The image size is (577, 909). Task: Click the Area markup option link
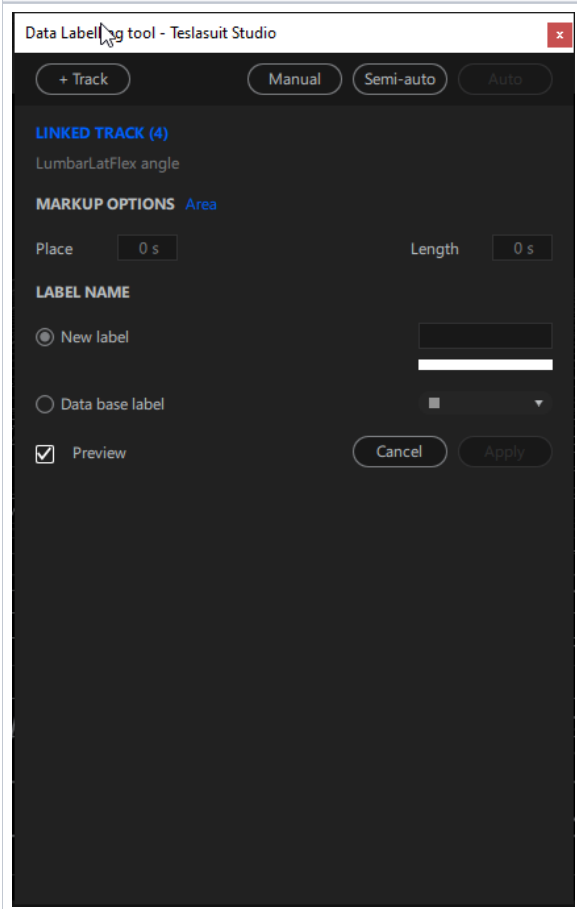point(201,204)
